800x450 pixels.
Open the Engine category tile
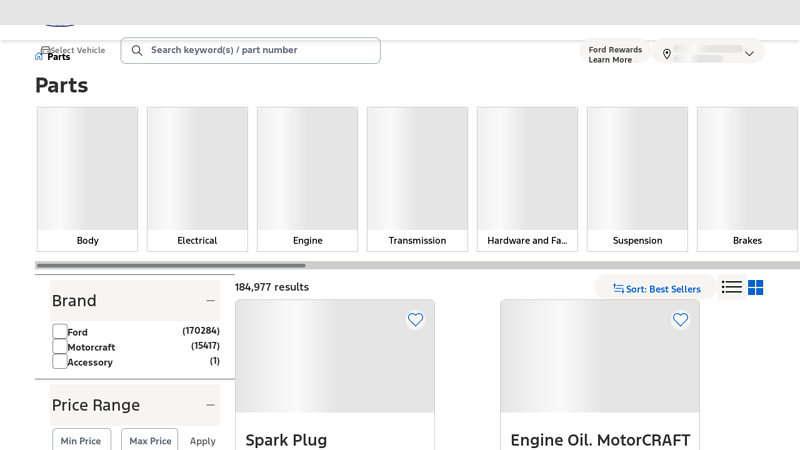[x=308, y=179]
